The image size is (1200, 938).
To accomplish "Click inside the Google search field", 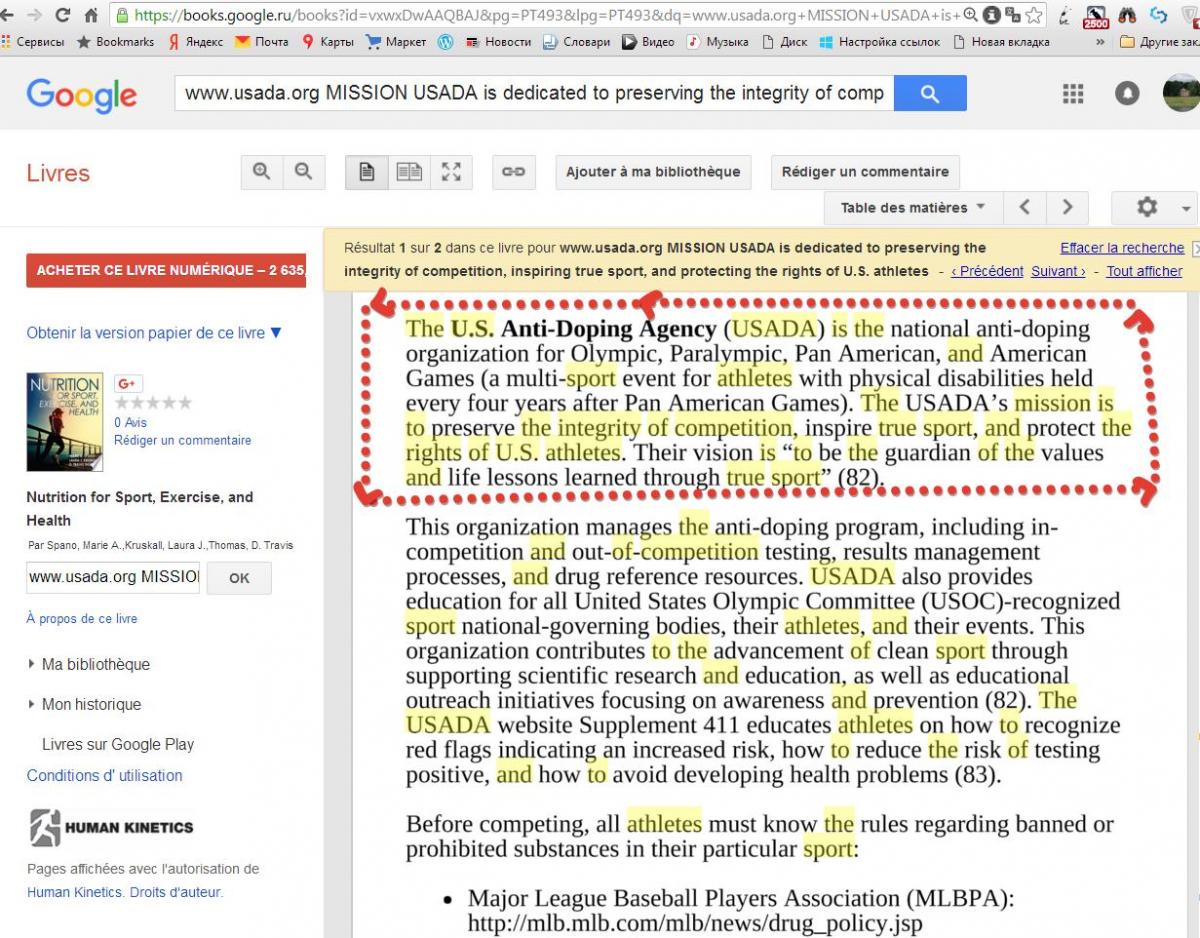I will 534,94.
